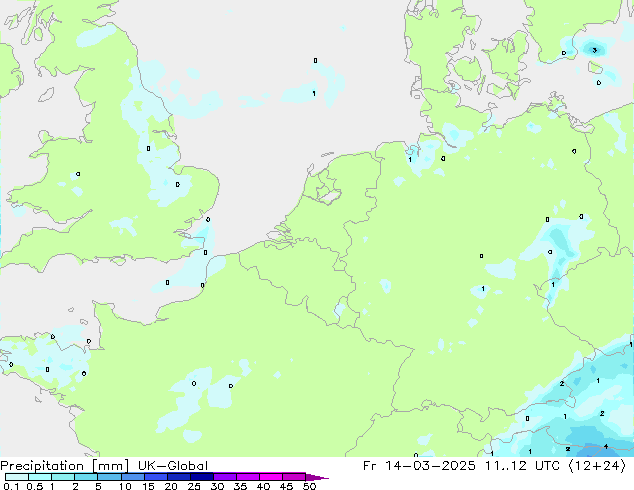
Task: Click the legend value '10'
Action: pyautogui.click(x=125, y=486)
